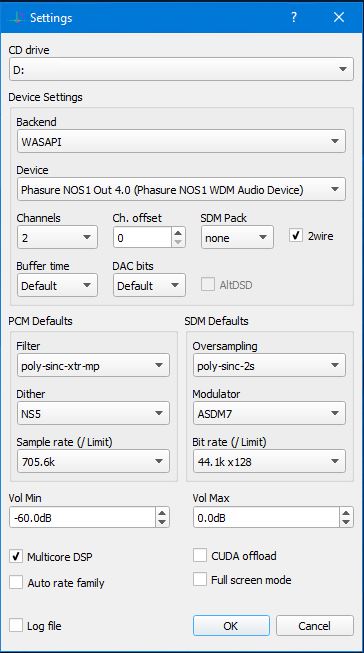Click inside the Vol Min field
364x653 pixels.
pyautogui.click(x=82, y=518)
